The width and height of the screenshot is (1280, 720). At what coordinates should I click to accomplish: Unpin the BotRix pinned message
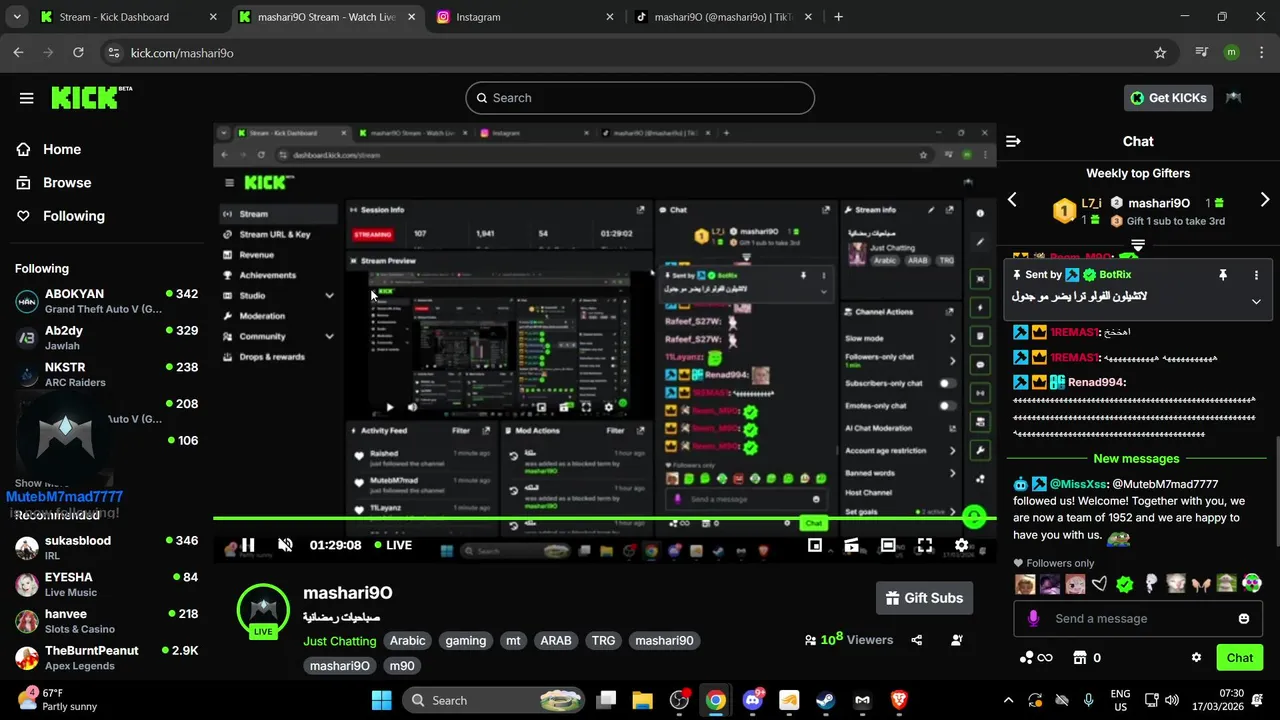coord(1222,275)
